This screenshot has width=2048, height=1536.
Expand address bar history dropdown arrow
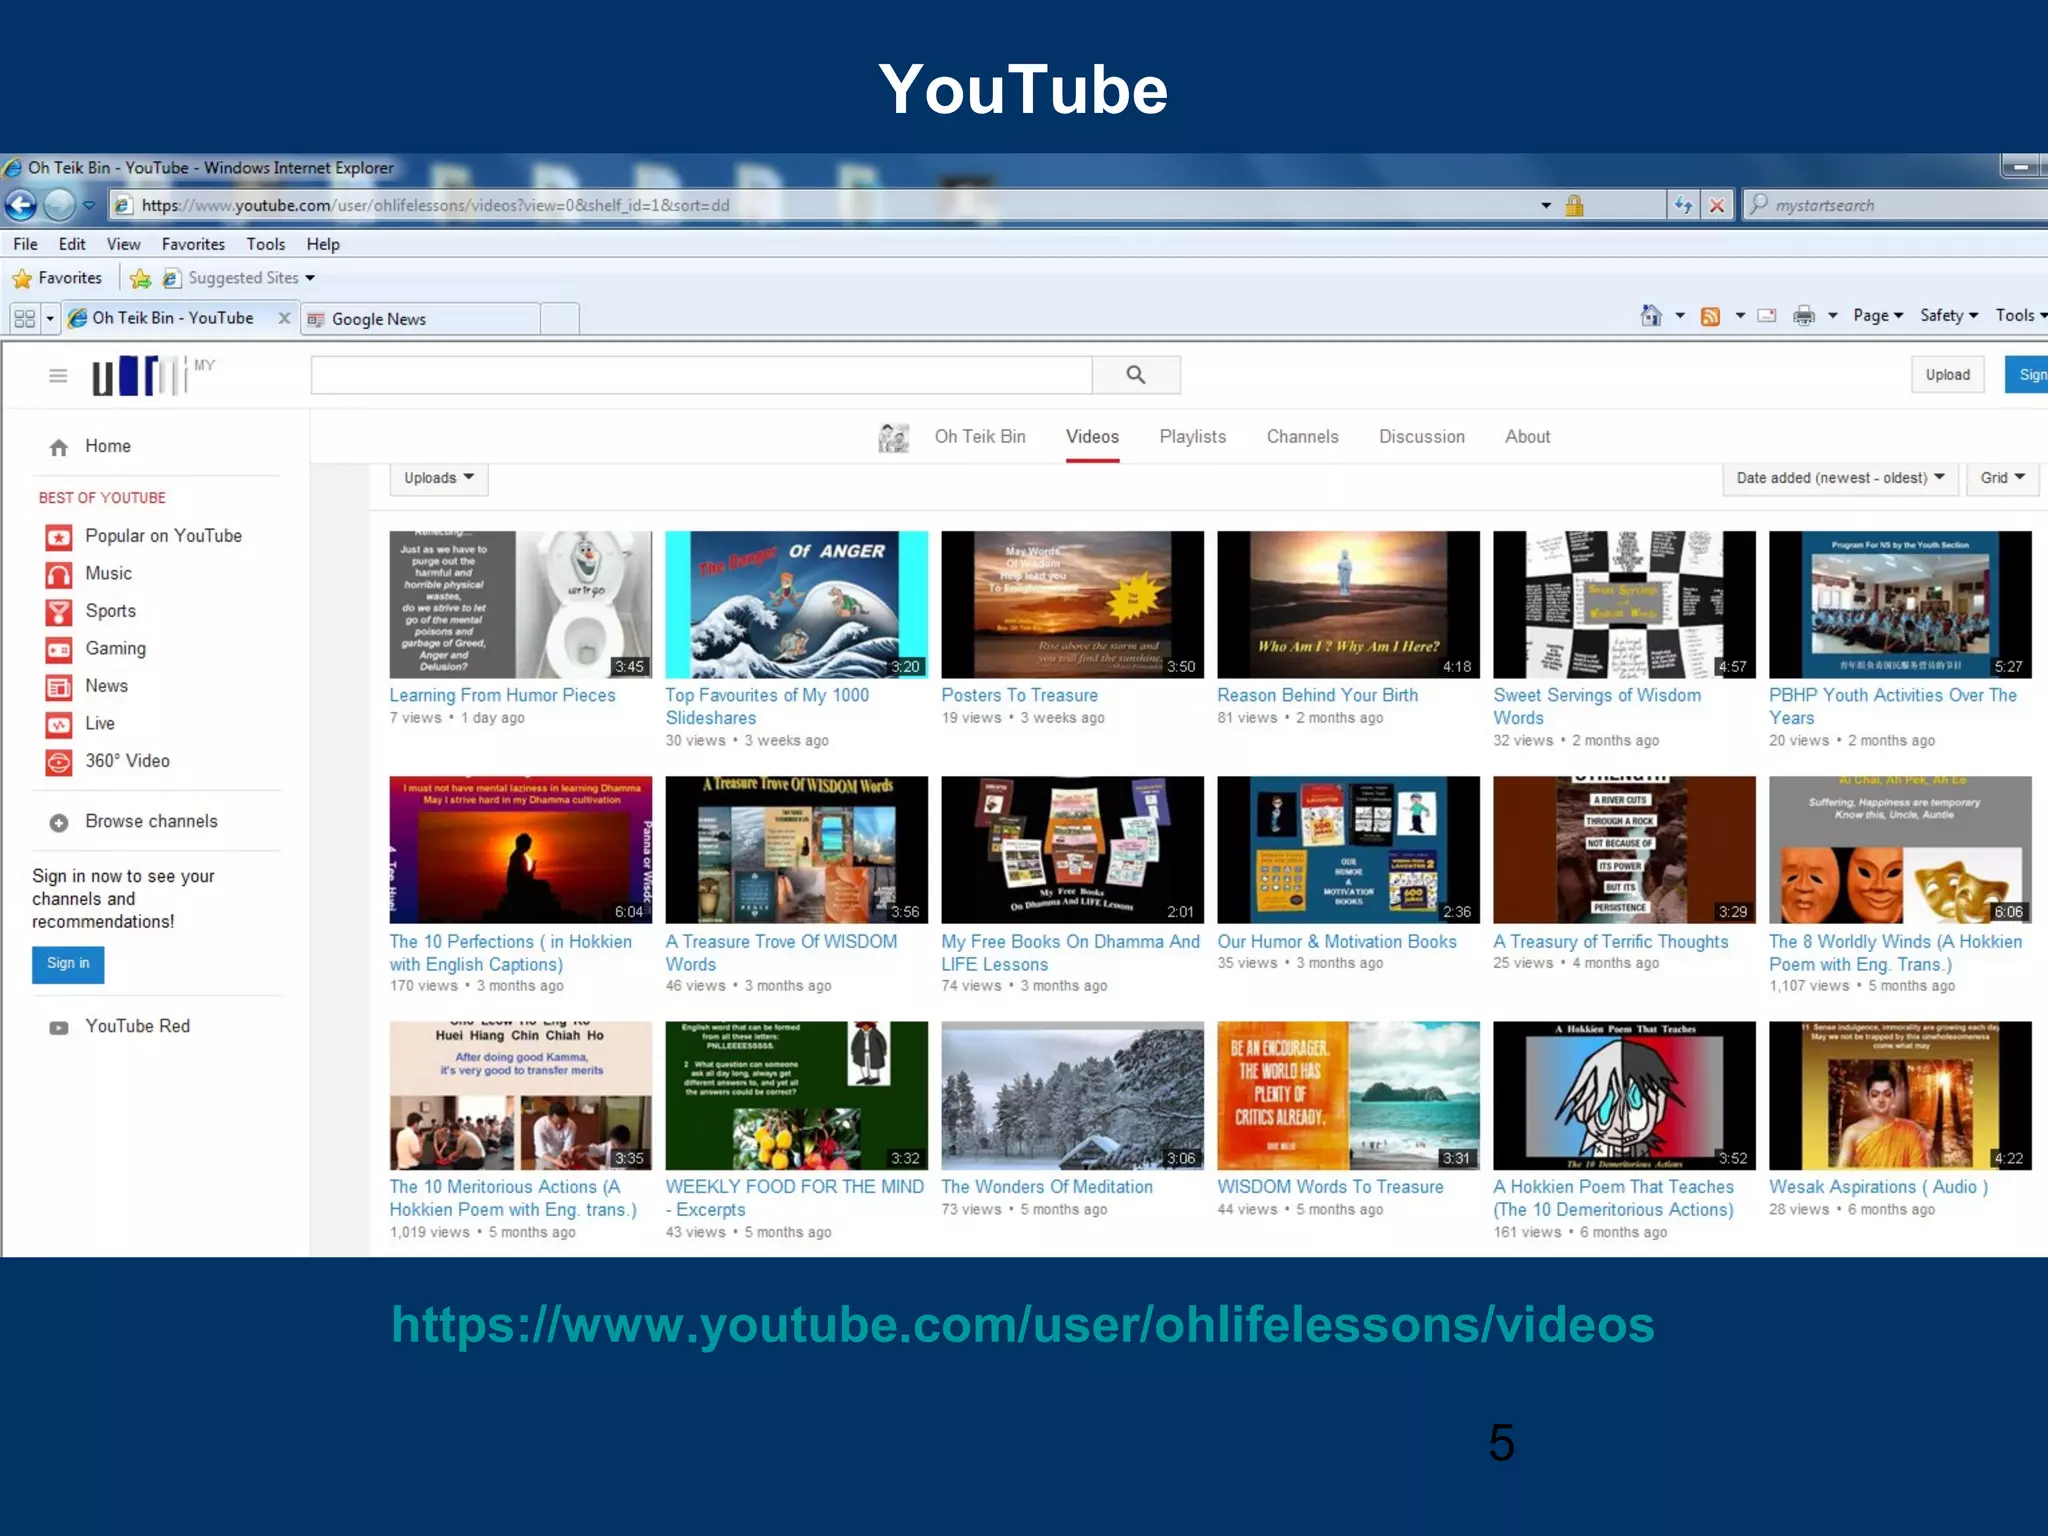coord(1546,205)
